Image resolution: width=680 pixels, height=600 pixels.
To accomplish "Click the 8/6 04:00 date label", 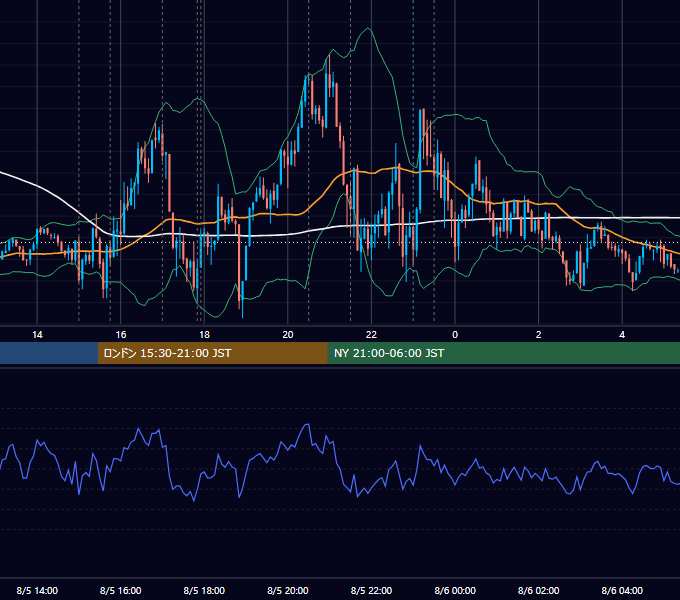I will tap(622, 590).
